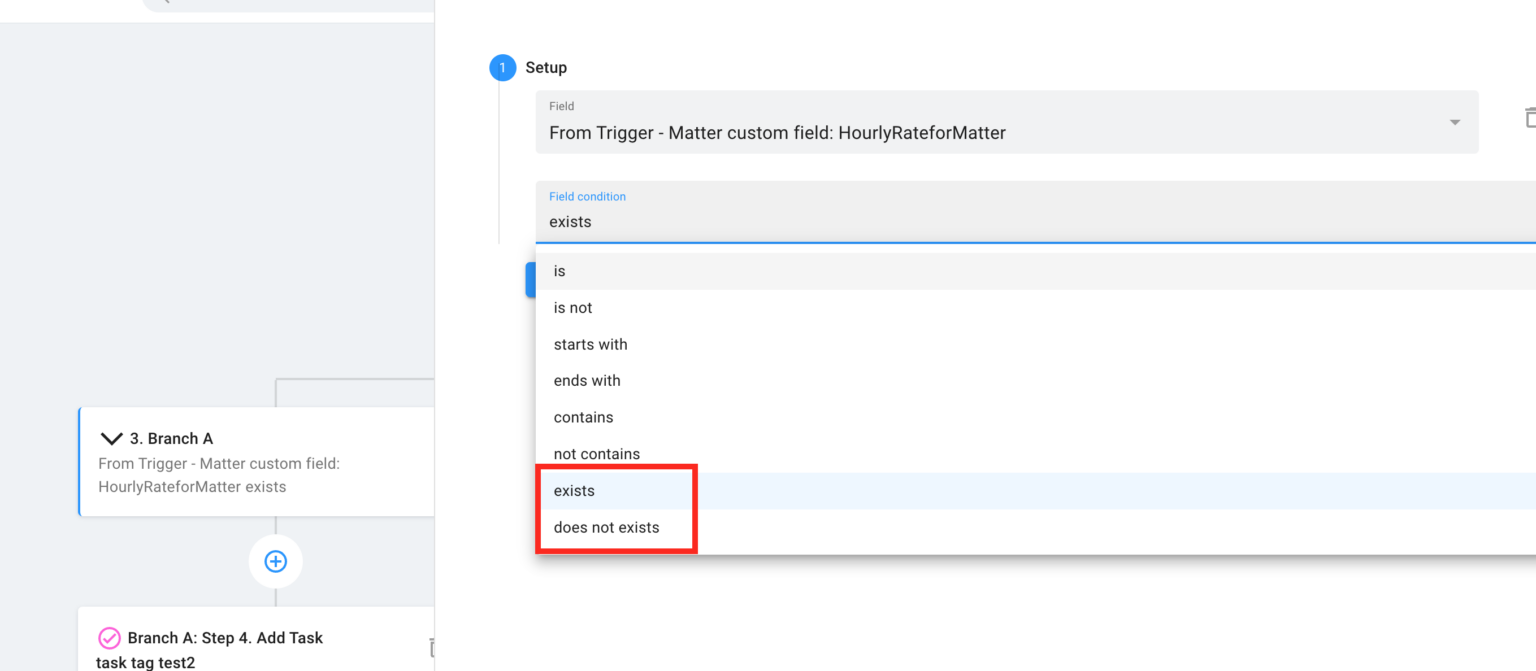Screen dimensions: 1536x671
Task: Click the blue step 1 circle badge
Action: coord(502,68)
